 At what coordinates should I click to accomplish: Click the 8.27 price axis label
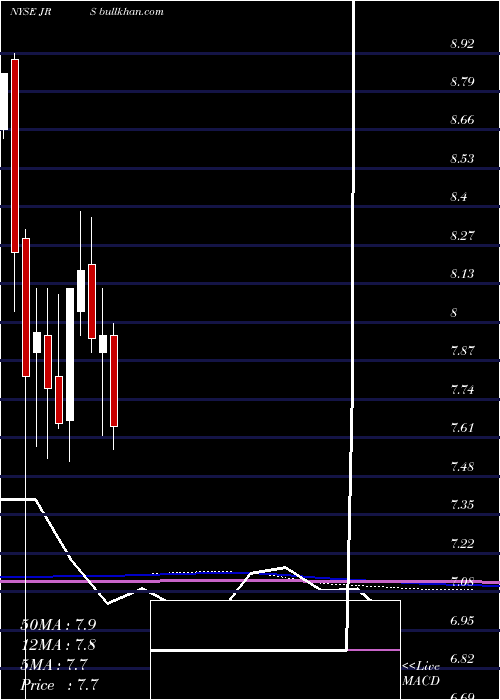click(x=462, y=235)
